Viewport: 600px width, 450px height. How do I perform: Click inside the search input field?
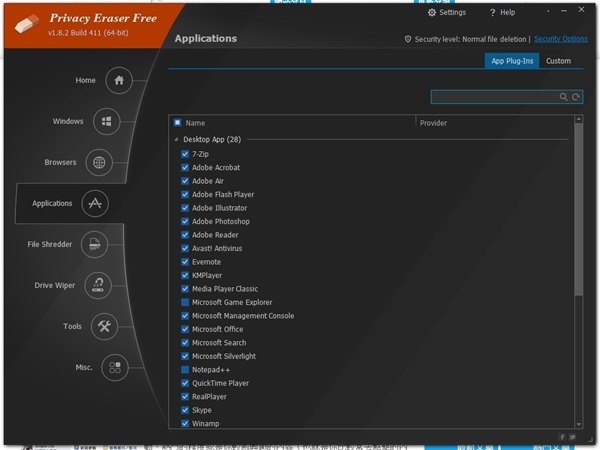pyautogui.click(x=494, y=97)
